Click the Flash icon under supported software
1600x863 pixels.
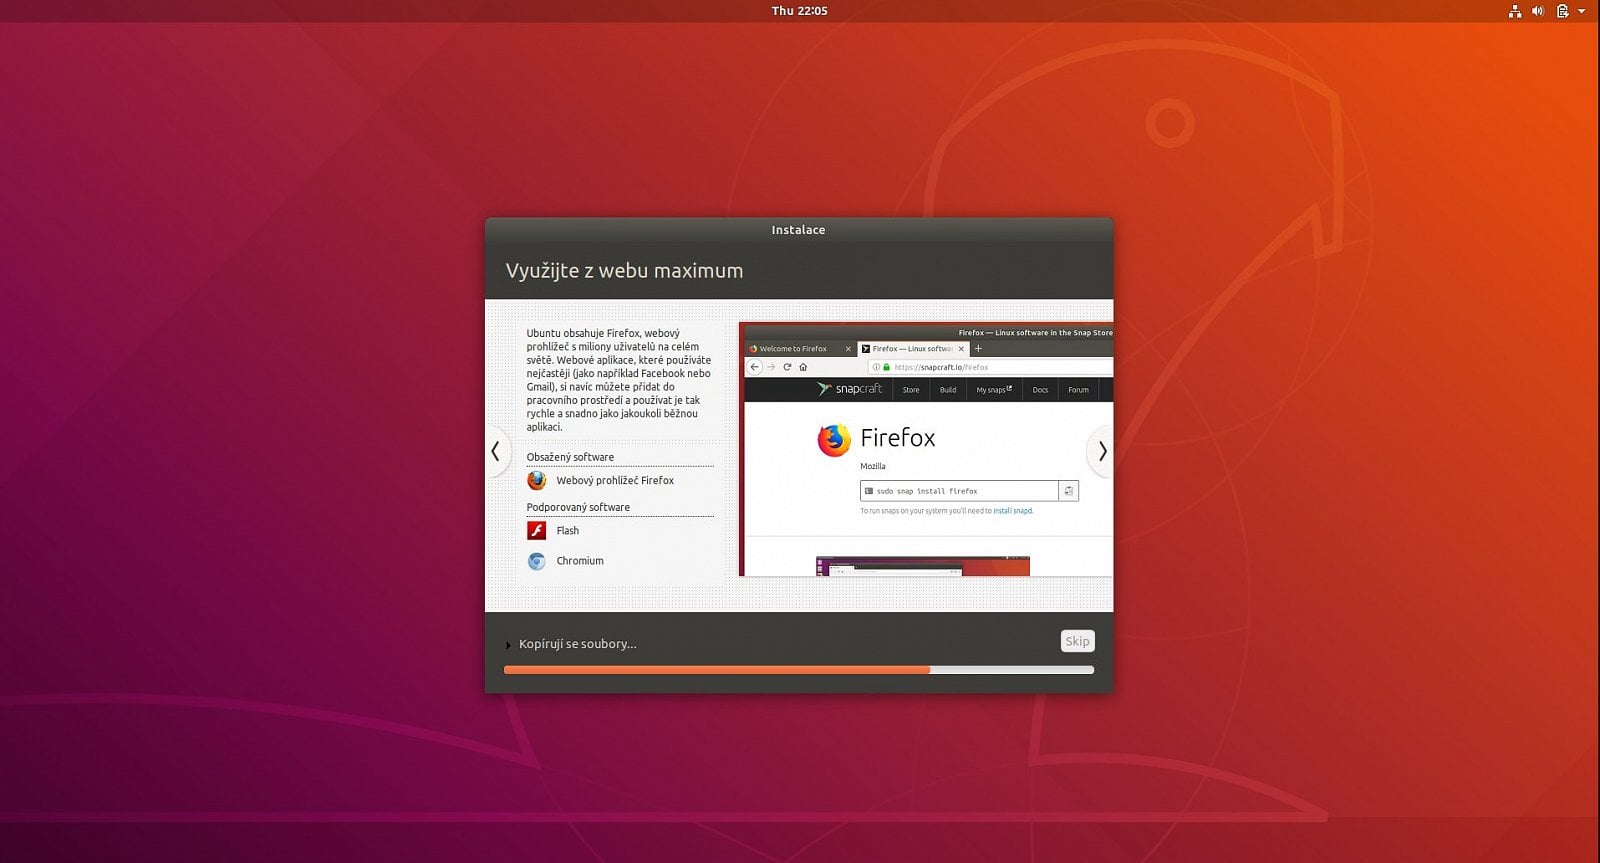tap(537, 531)
